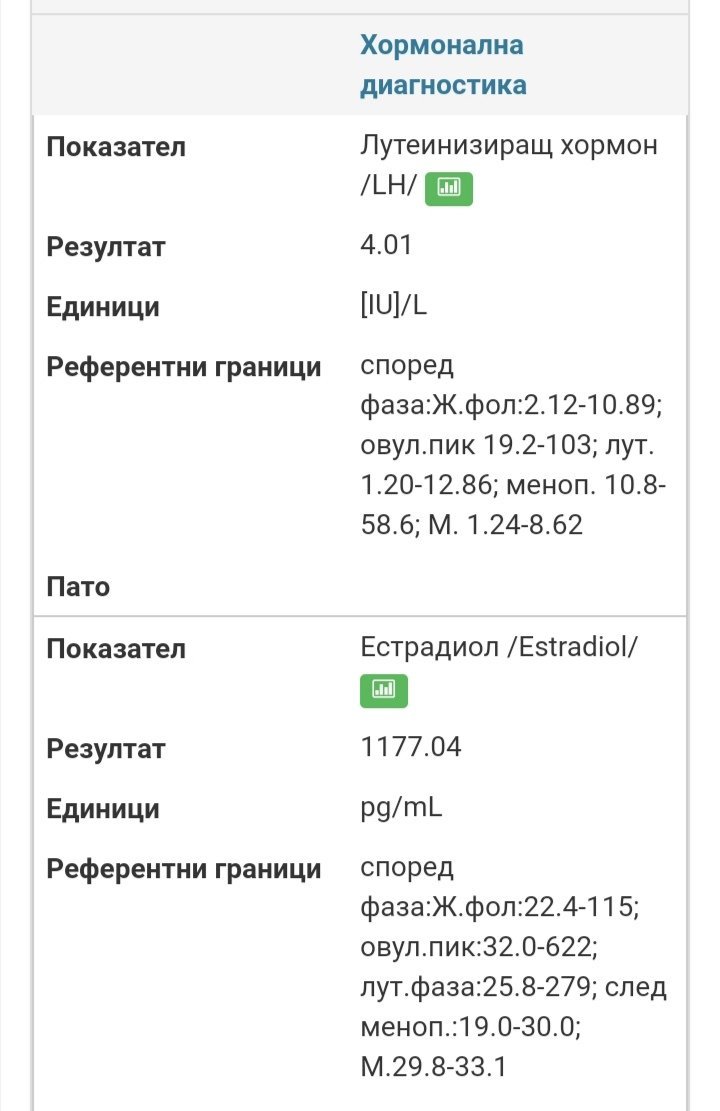Click the Референтни граници label in the LH section
The height and width of the screenshot is (1111, 720).
(184, 368)
